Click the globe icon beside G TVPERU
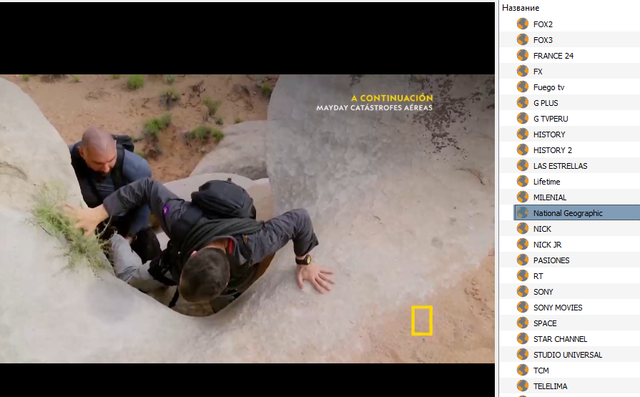Image resolution: width=640 pixels, height=397 pixels. tap(522, 118)
